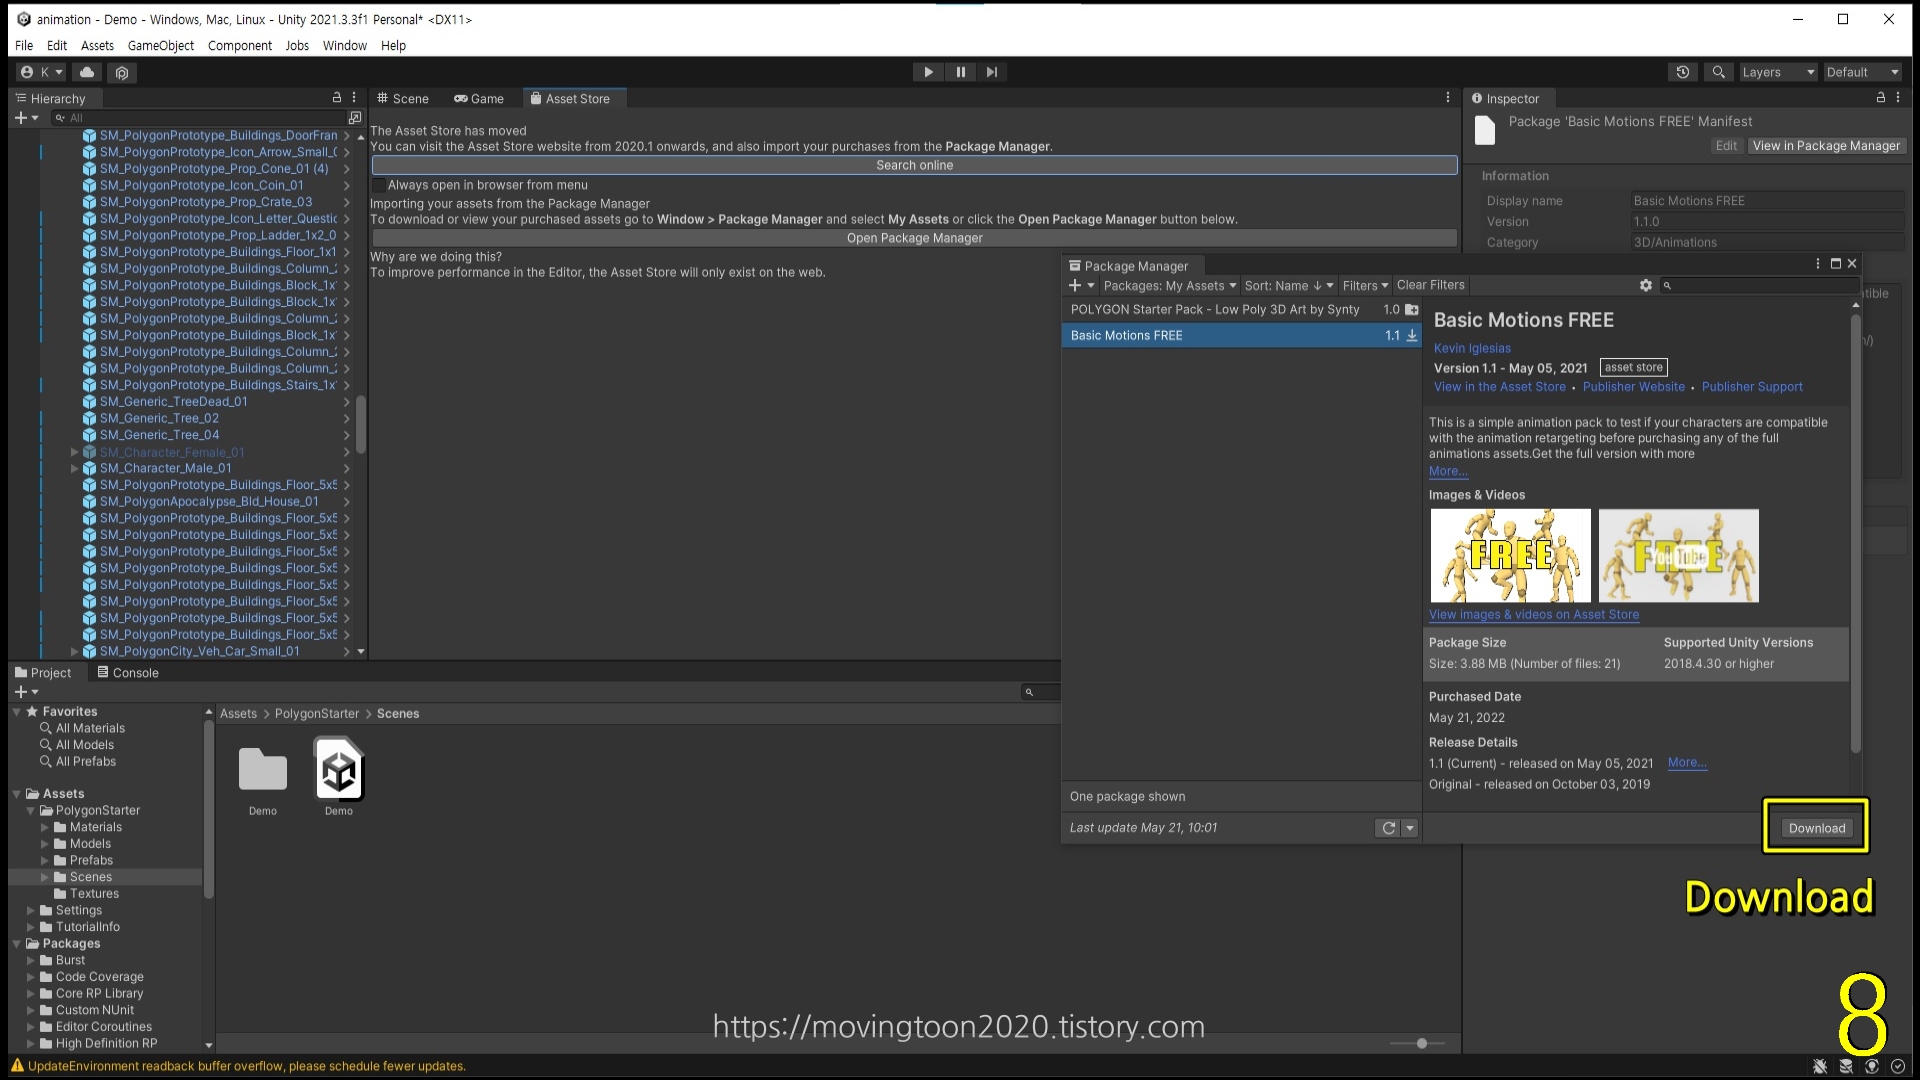Switch to the Scene tab
This screenshot has width=1920, height=1080.
click(403, 98)
